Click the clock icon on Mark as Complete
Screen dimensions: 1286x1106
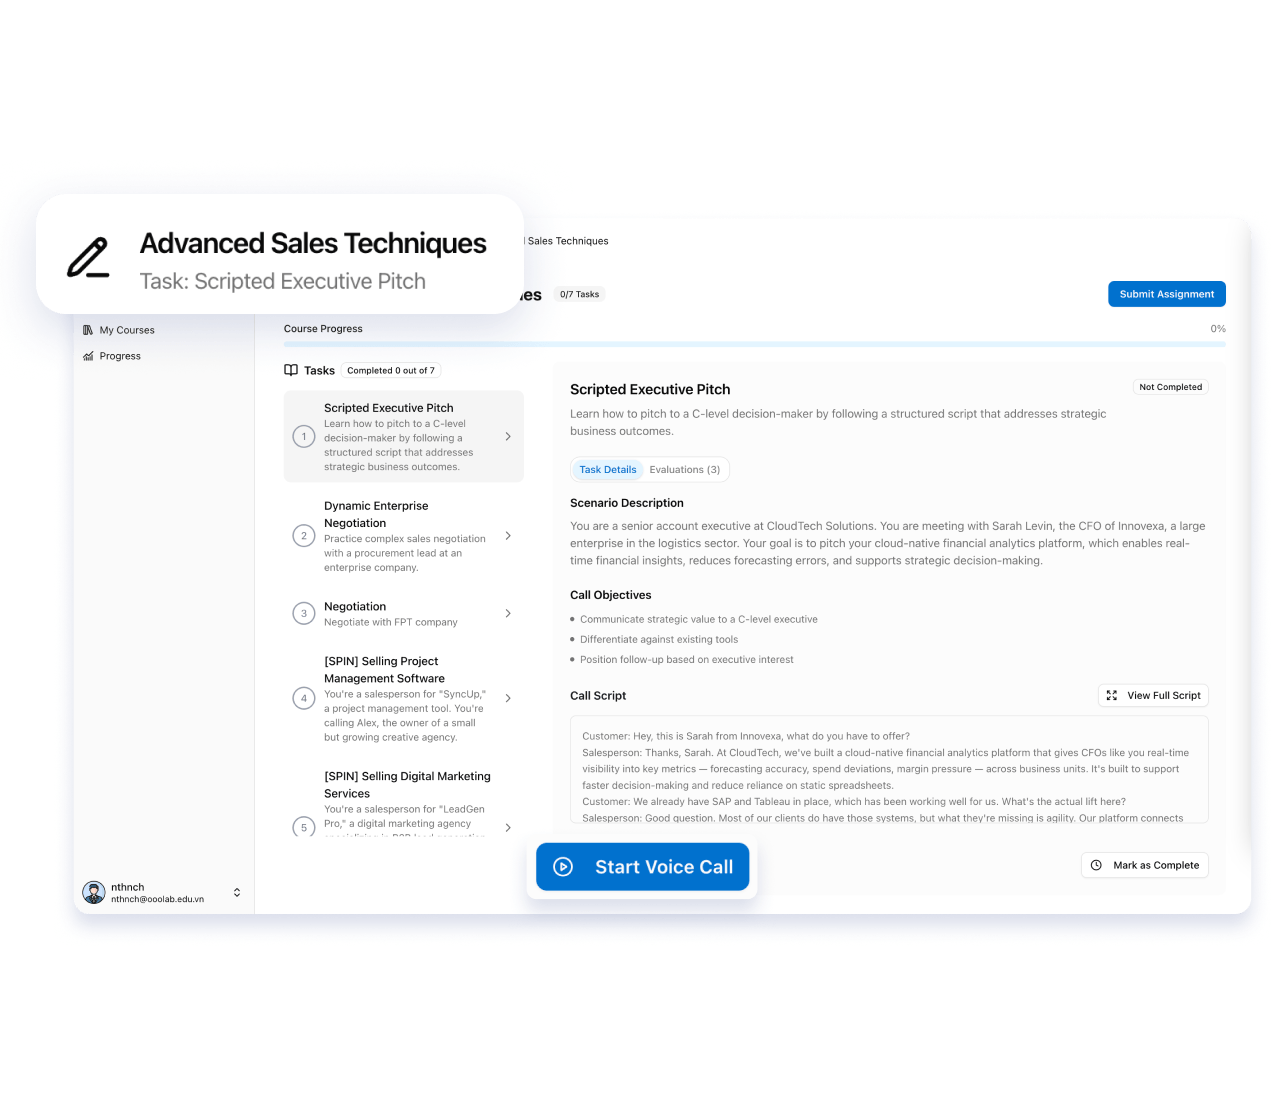[x=1096, y=866]
